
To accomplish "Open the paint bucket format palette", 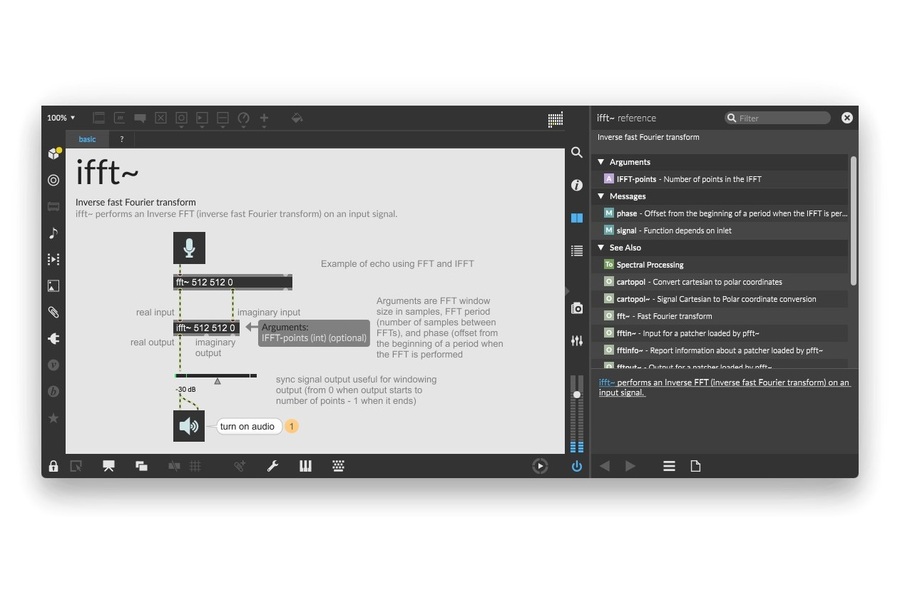I will pos(297,118).
